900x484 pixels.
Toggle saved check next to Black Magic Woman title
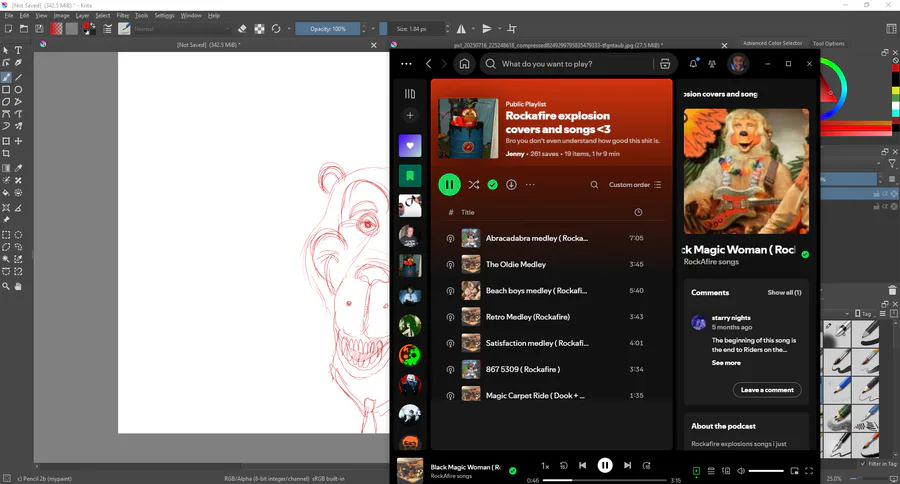coord(513,471)
